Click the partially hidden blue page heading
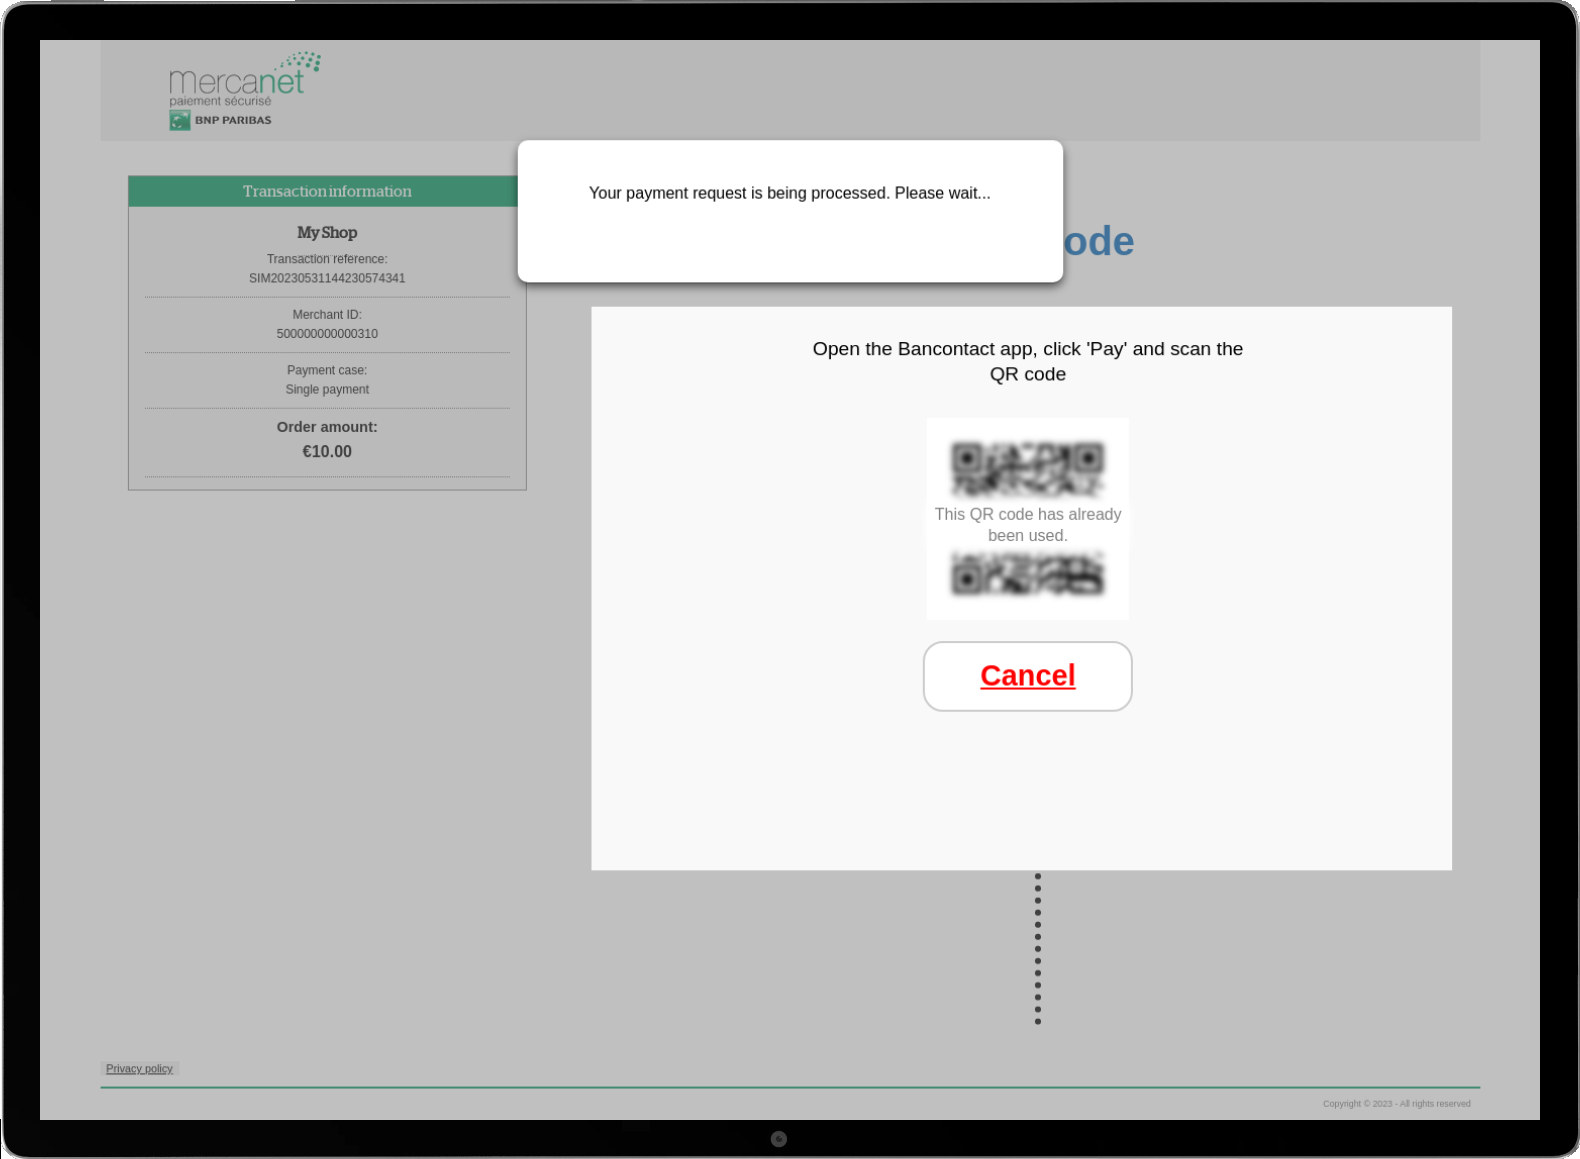Image resolution: width=1580 pixels, height=1159 pixels. click(x=1099, y=242)
